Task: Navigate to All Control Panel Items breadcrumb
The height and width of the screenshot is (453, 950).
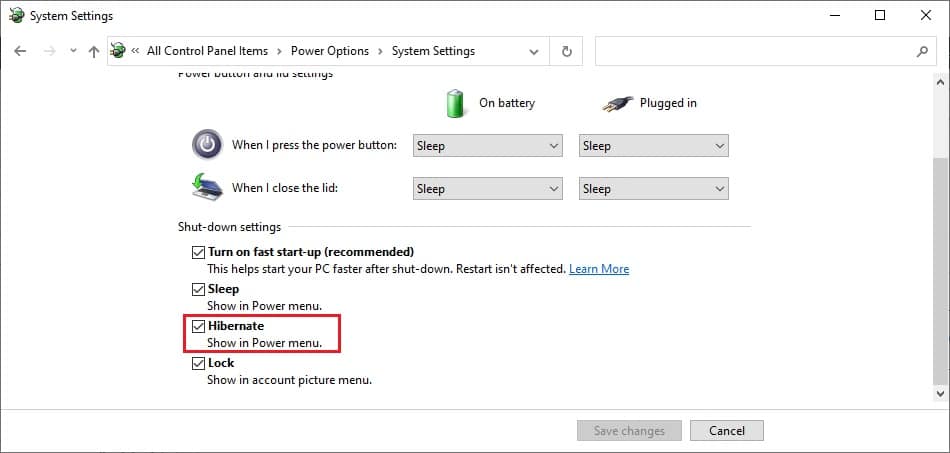Action: (x=207, y=51)
